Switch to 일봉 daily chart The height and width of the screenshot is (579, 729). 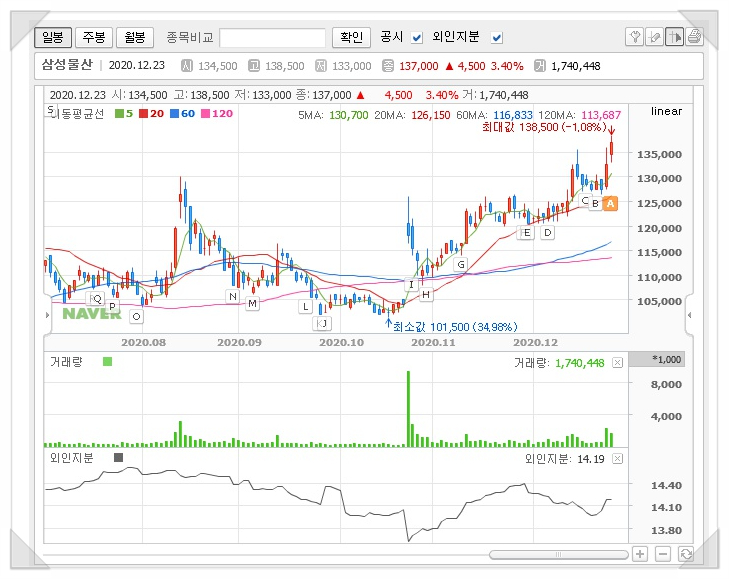[53, 37]
